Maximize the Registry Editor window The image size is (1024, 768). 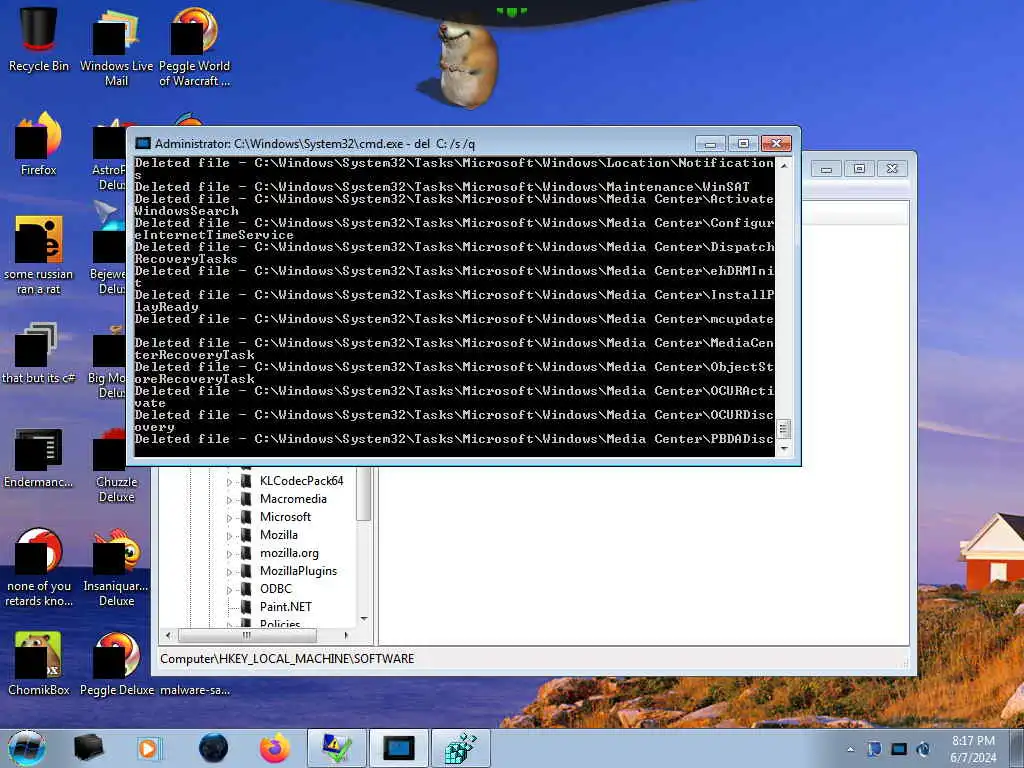[859, 169]
